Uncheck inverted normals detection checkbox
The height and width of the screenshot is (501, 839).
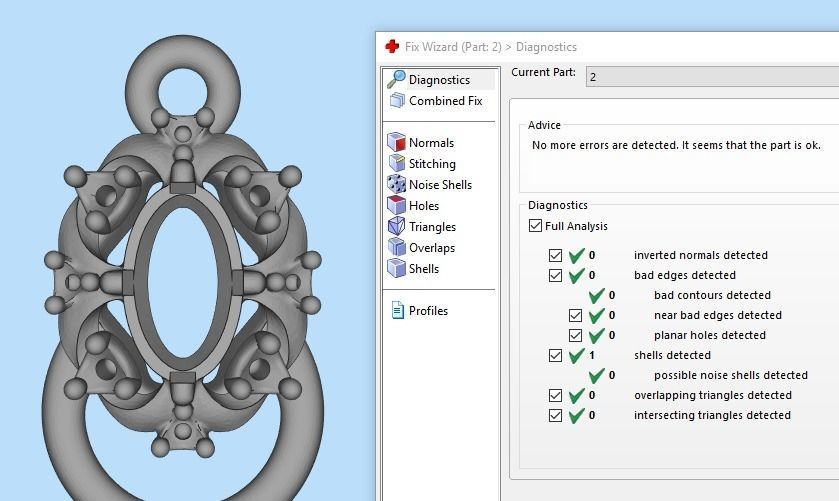555,255
